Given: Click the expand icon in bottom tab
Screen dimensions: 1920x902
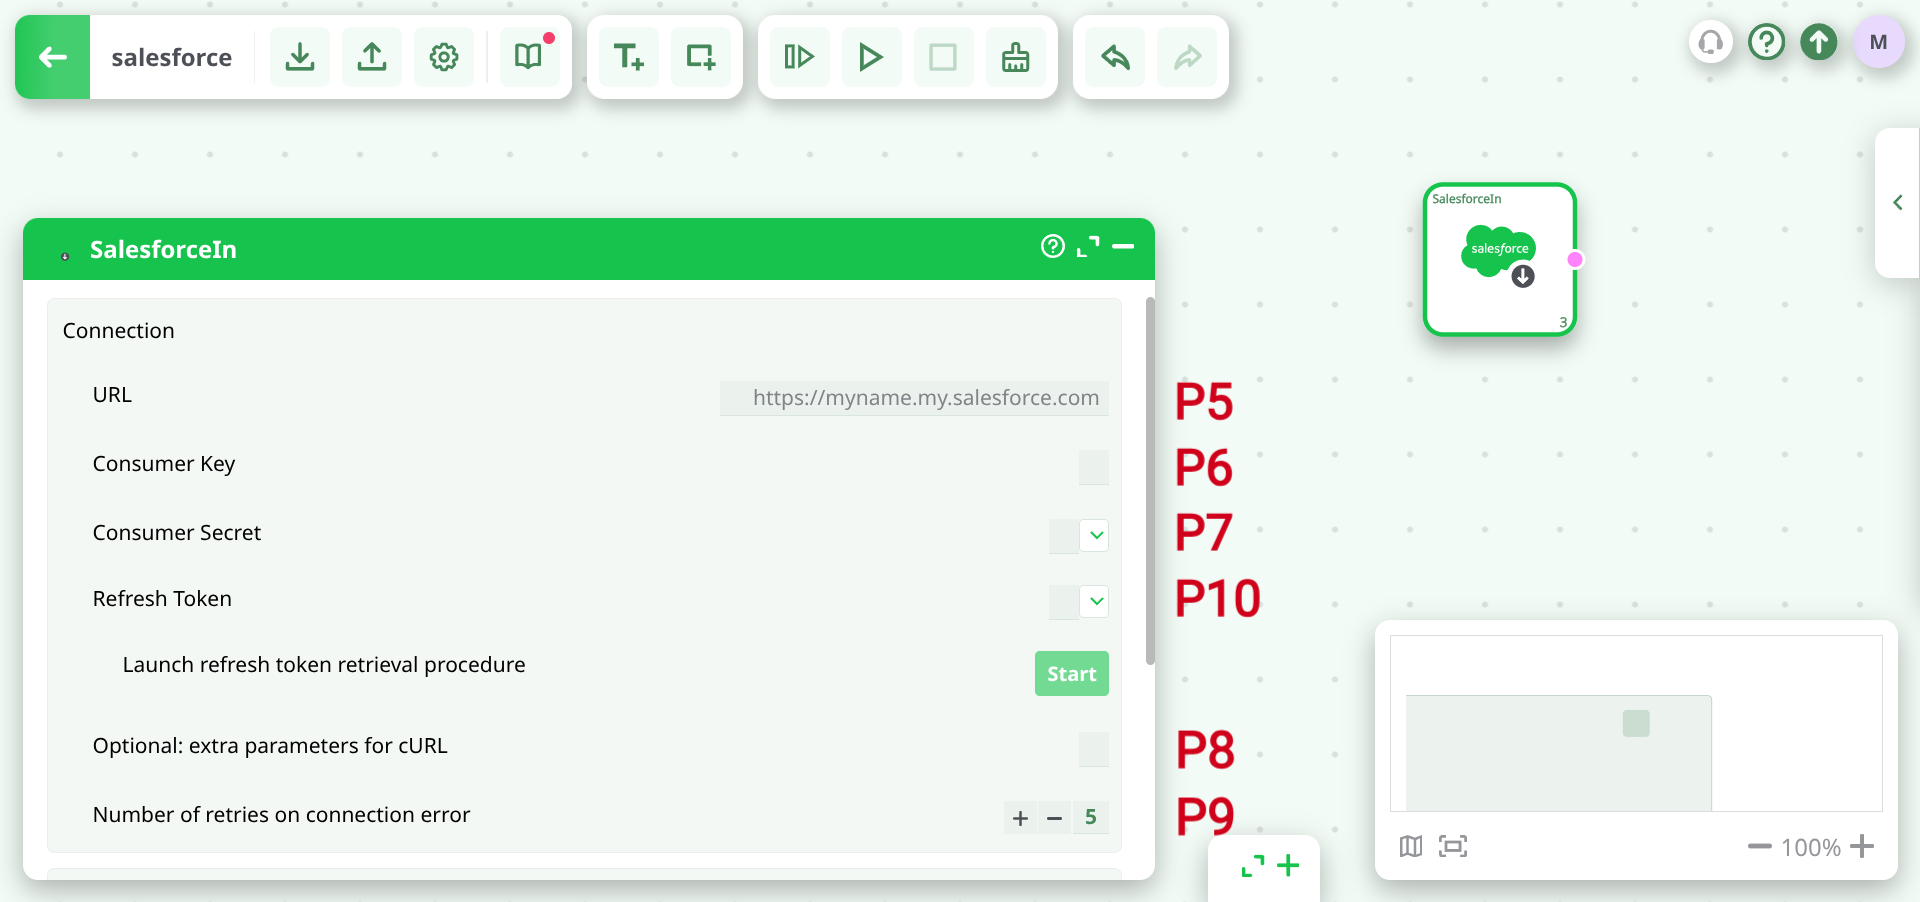Looking at the screenshot, I should 1253,866.
